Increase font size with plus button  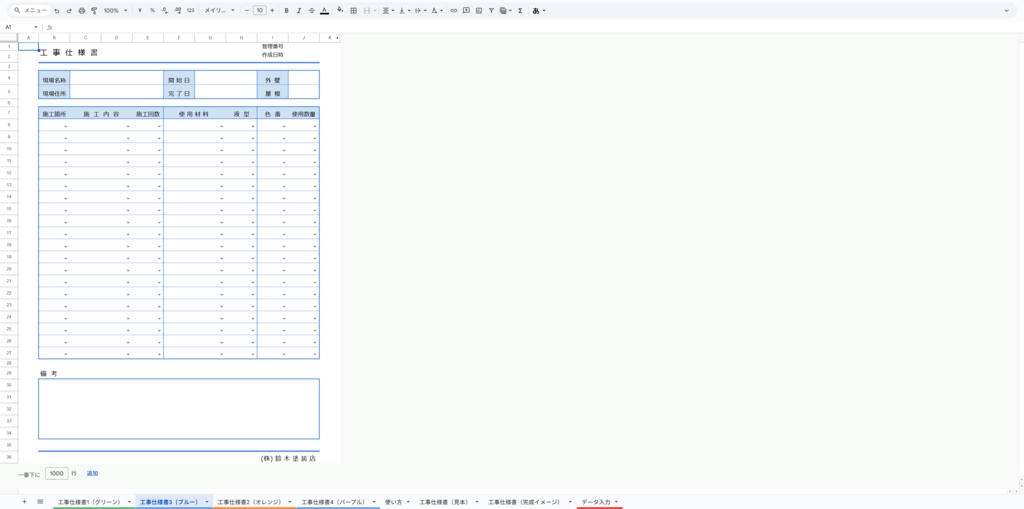[272, 10]
